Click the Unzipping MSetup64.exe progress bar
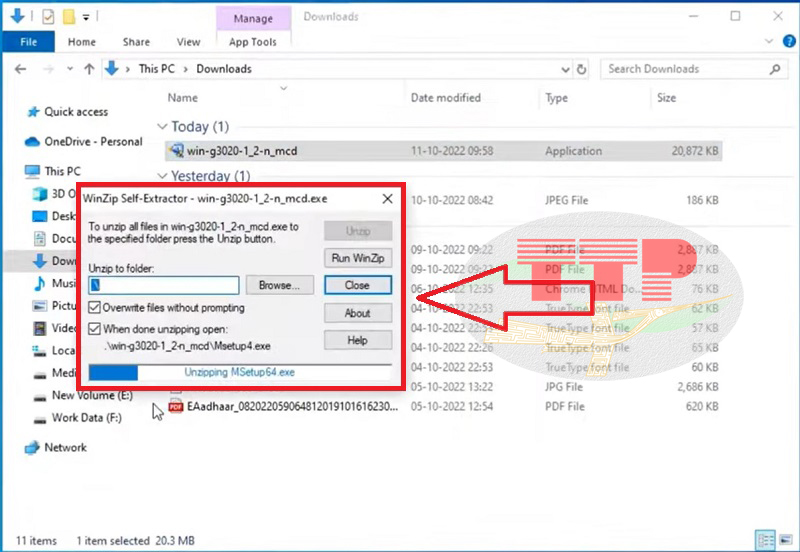 [240, 372]
